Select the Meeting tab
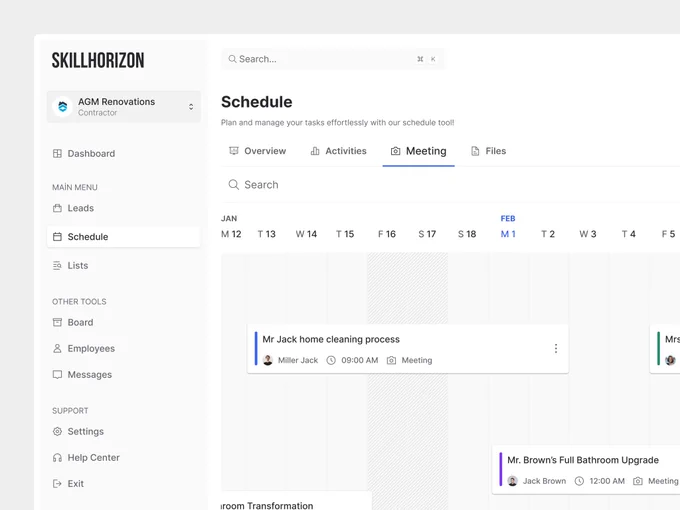The image size is (680, 510). tap(418, 151)
